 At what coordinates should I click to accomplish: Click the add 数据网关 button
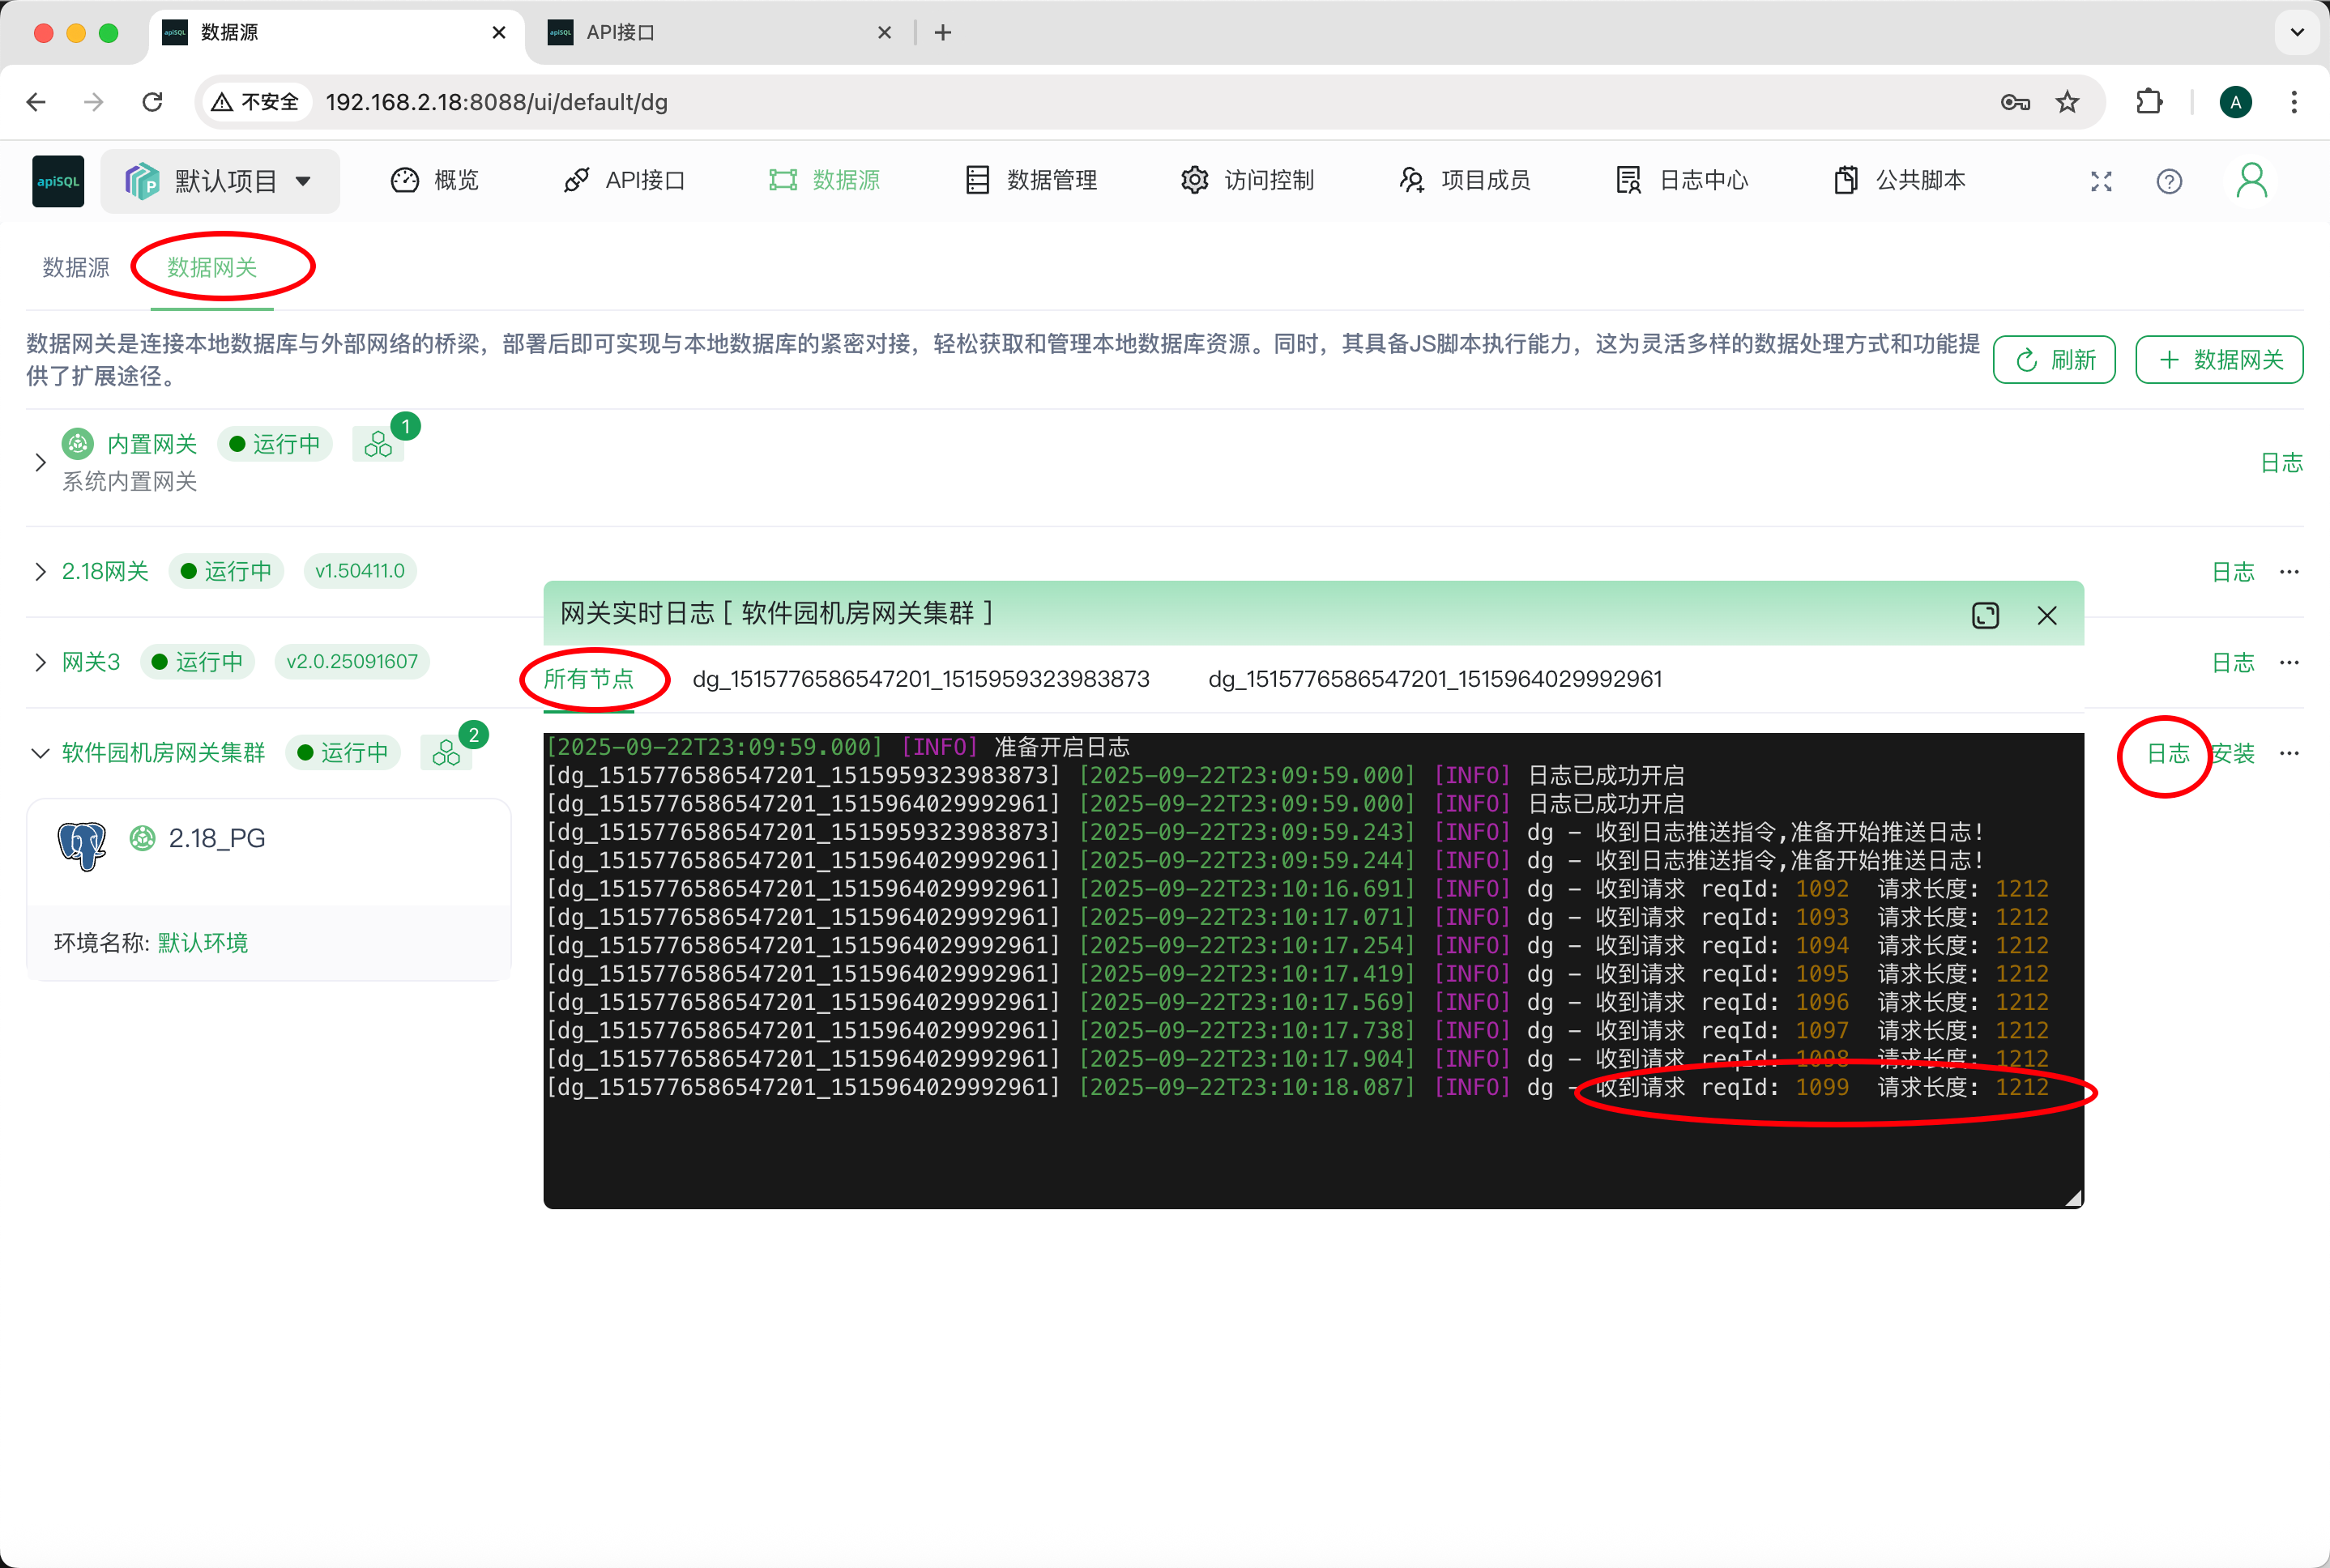point(2218,360)
